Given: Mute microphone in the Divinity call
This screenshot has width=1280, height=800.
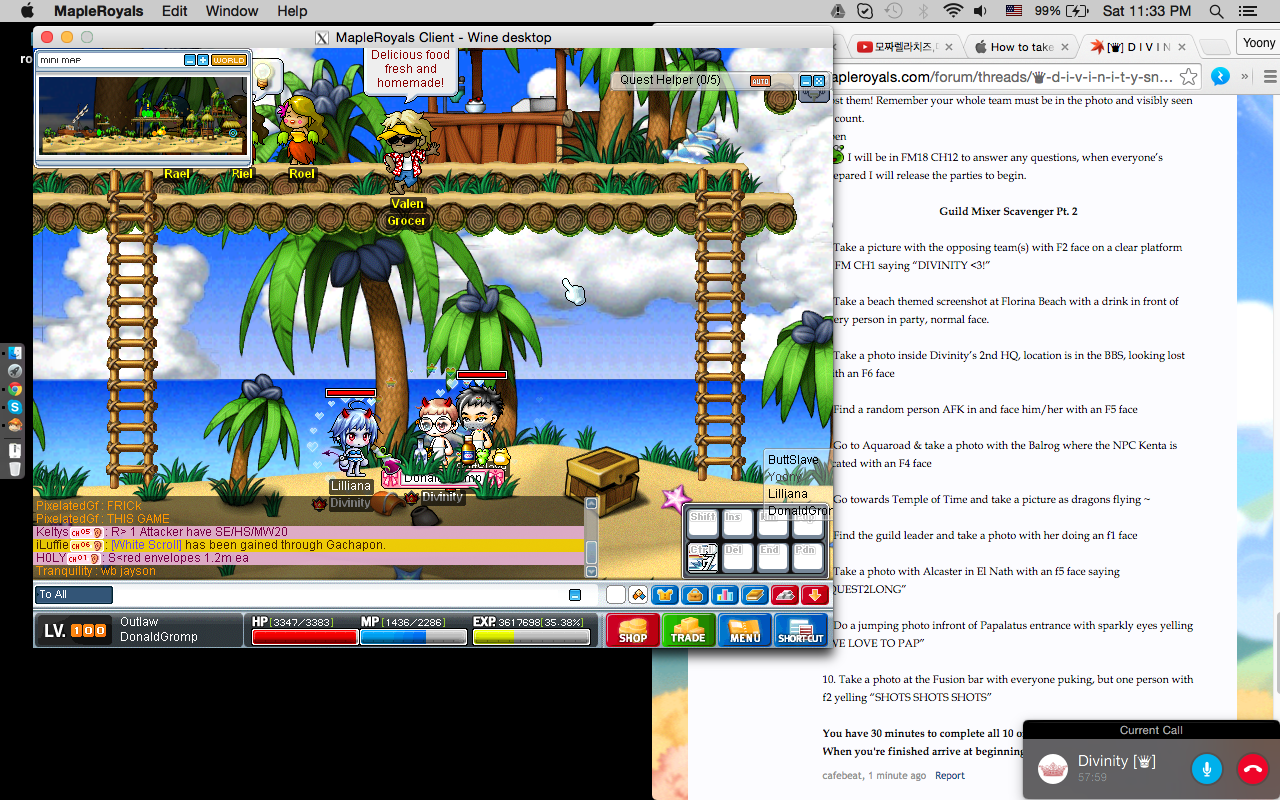Looking at the screenshot, I should point(1207,769).
